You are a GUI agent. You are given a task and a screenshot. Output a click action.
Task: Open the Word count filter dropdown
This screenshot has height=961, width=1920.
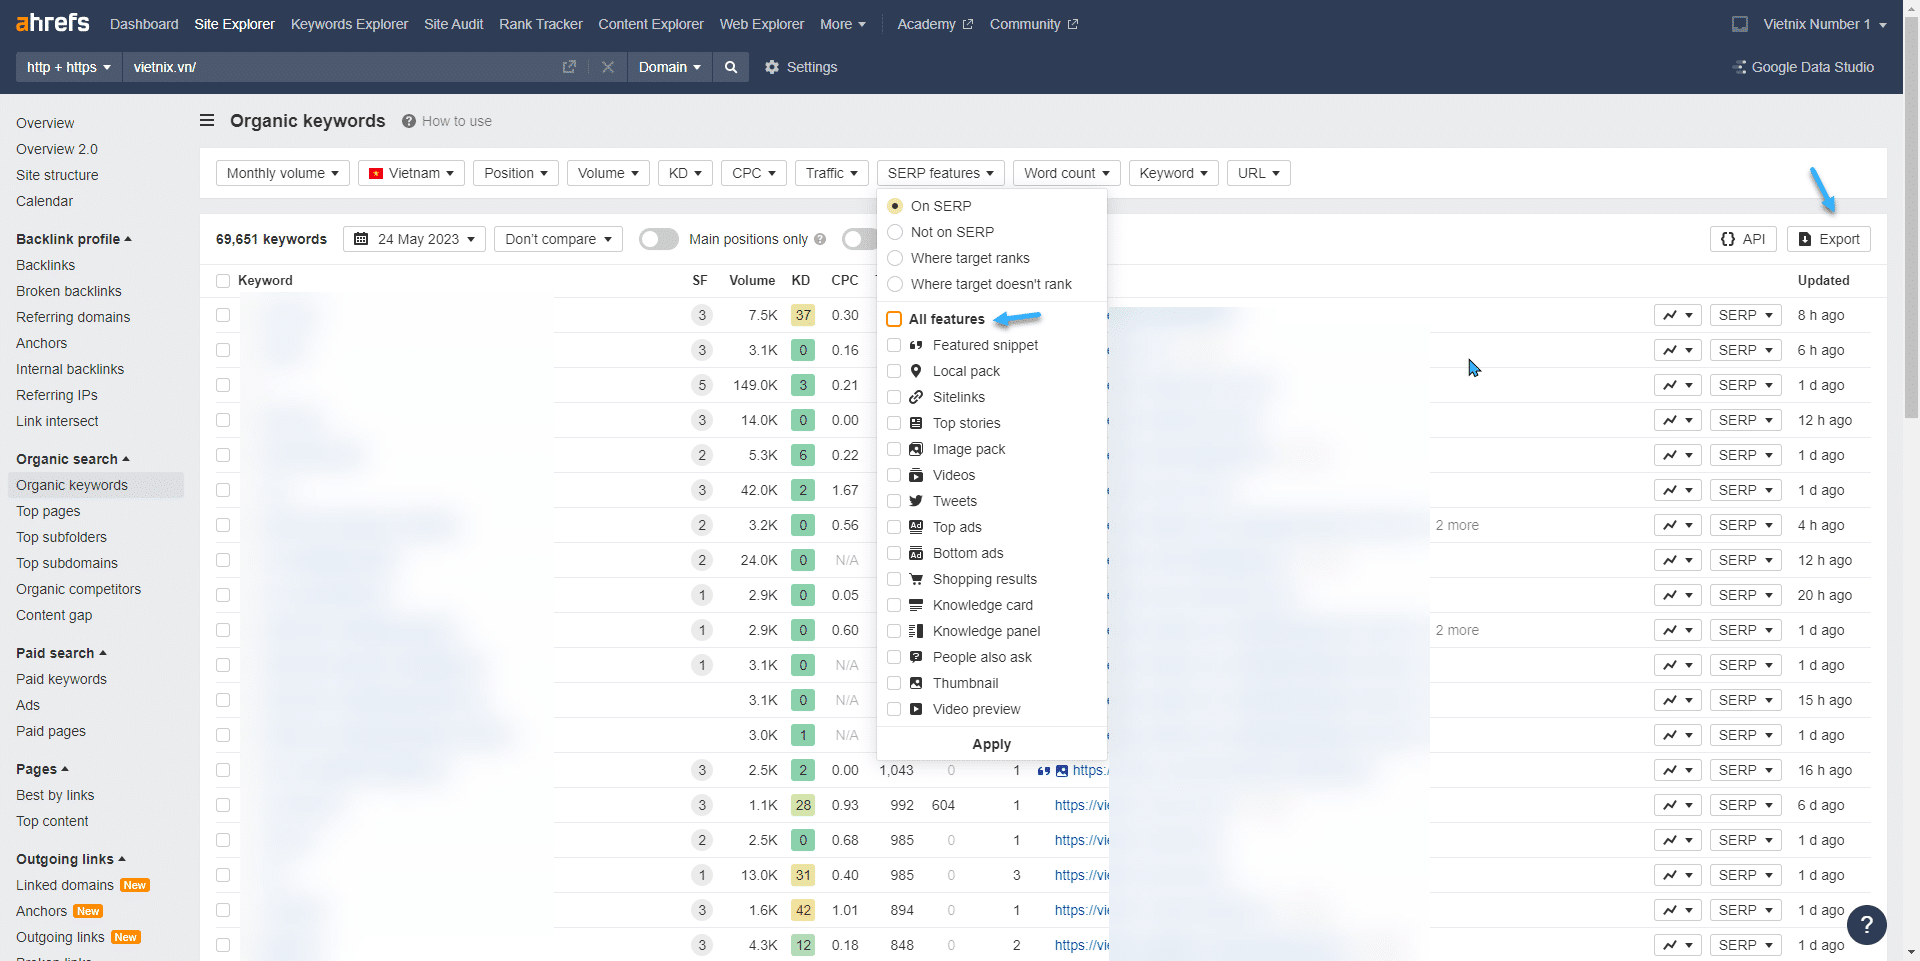[1066, 173]
